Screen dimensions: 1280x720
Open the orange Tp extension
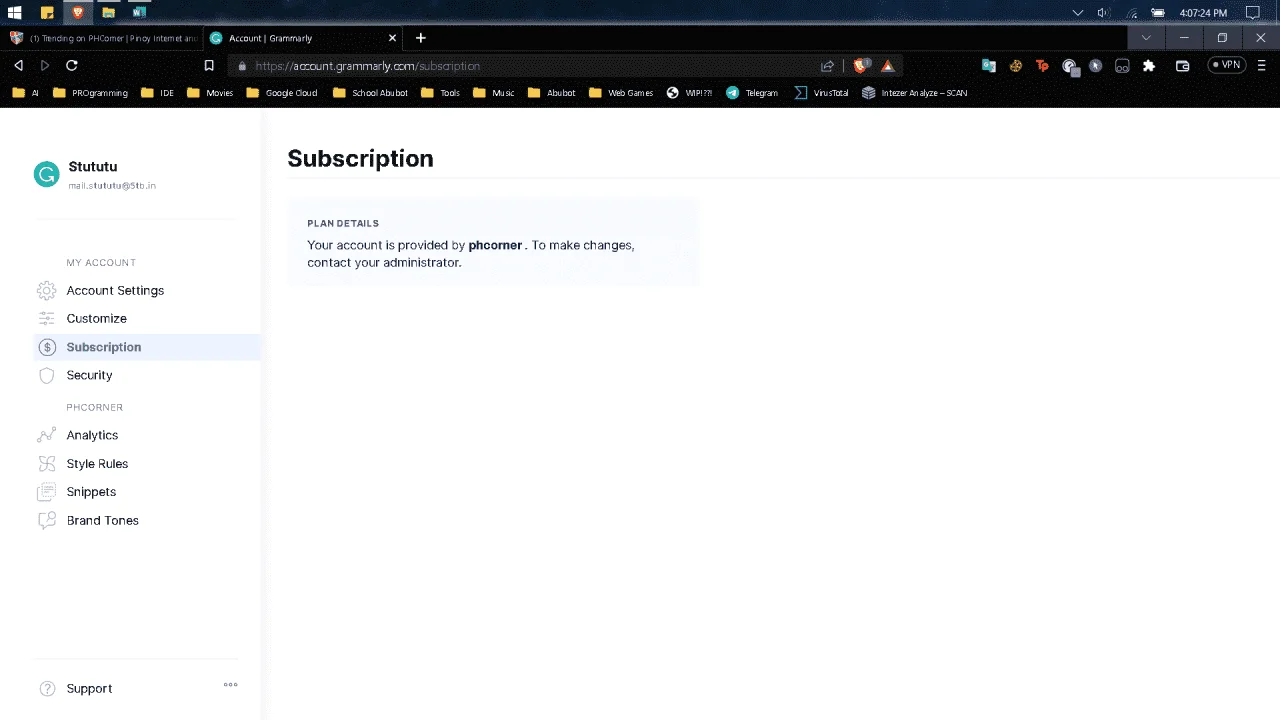[x=1042, y=66]
